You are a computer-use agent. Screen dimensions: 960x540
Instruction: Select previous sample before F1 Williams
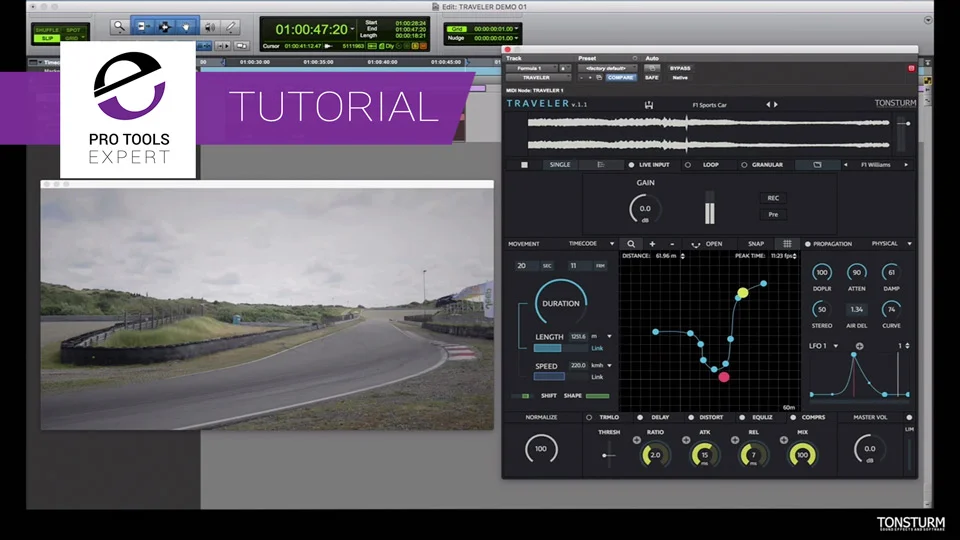click(x=846, y=165)
